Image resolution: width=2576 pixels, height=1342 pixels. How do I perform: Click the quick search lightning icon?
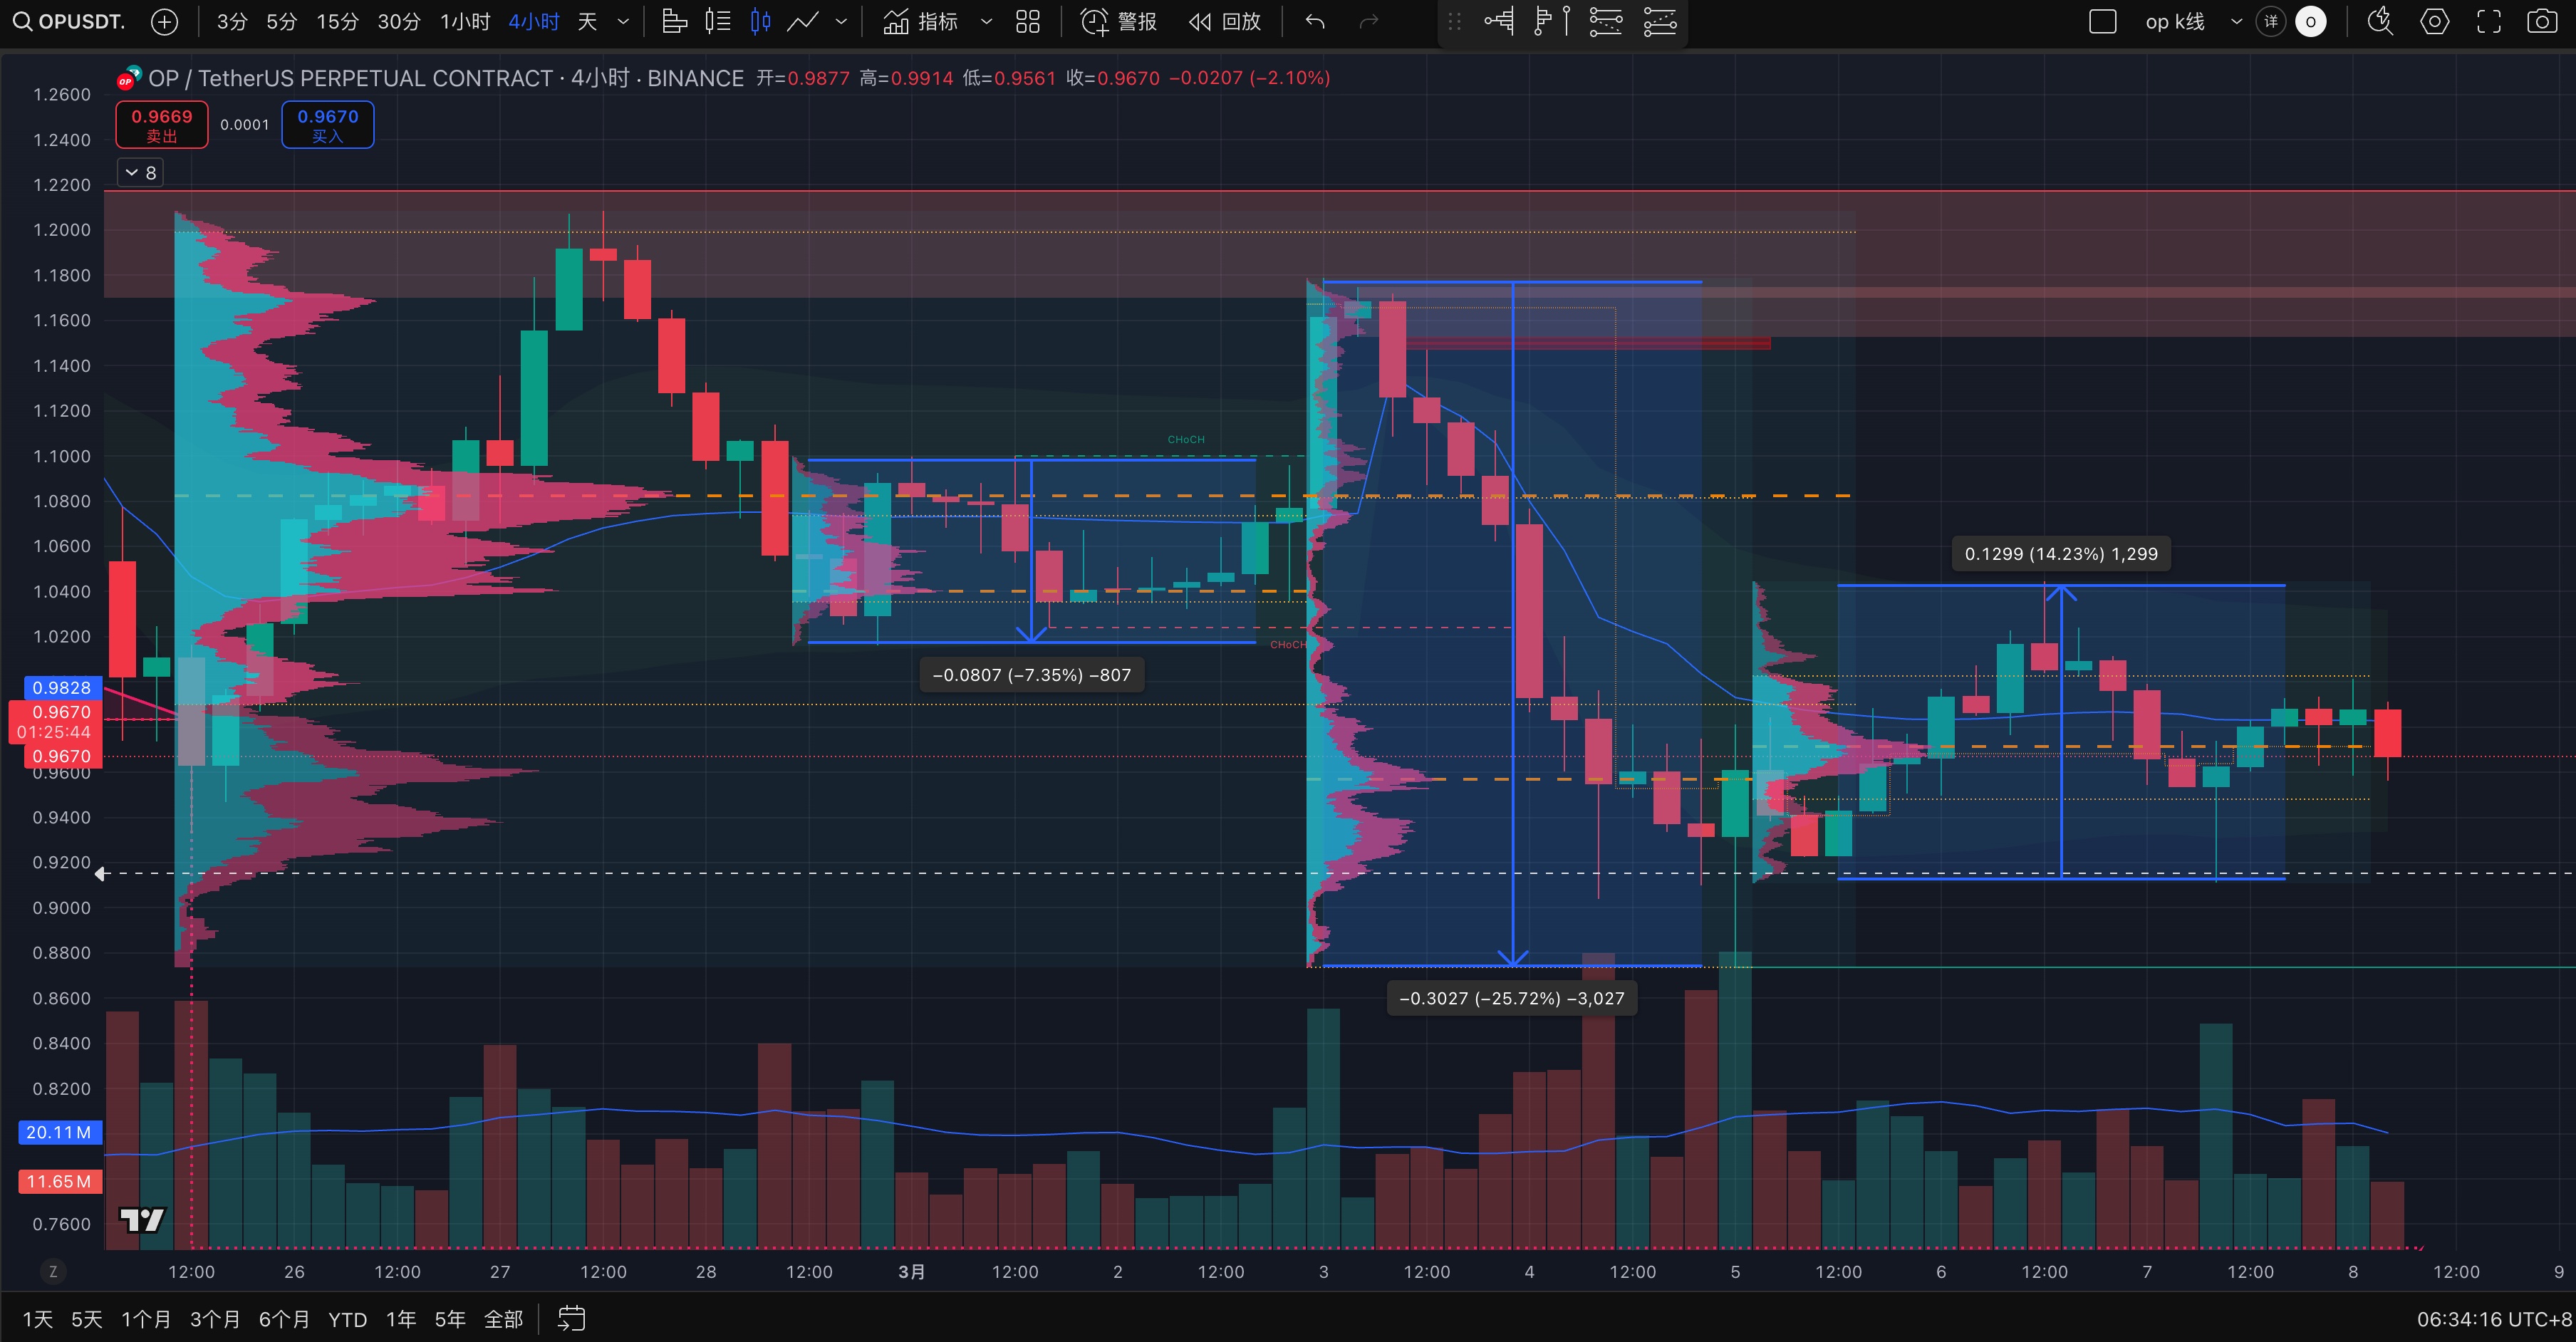click(x=2380, y=21)
